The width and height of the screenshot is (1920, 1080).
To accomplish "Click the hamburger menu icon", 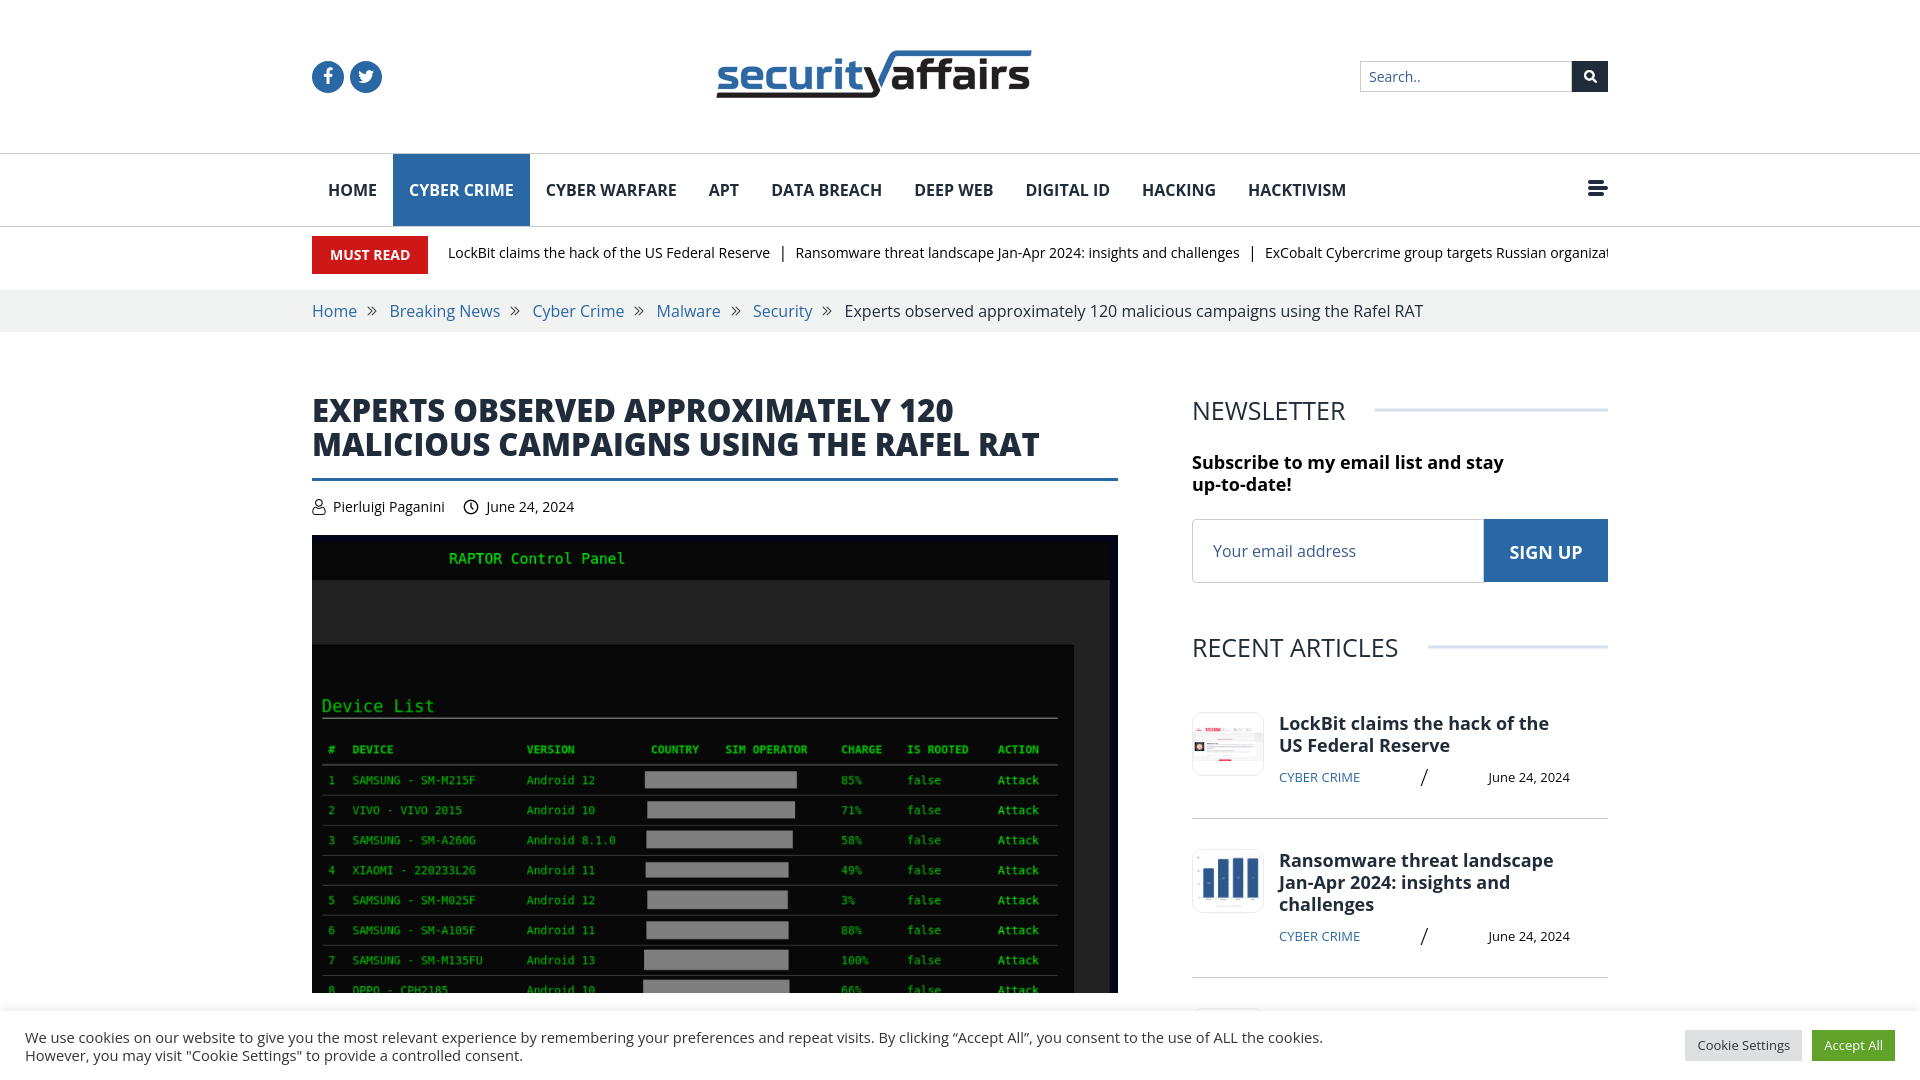I will point(1597,187).
